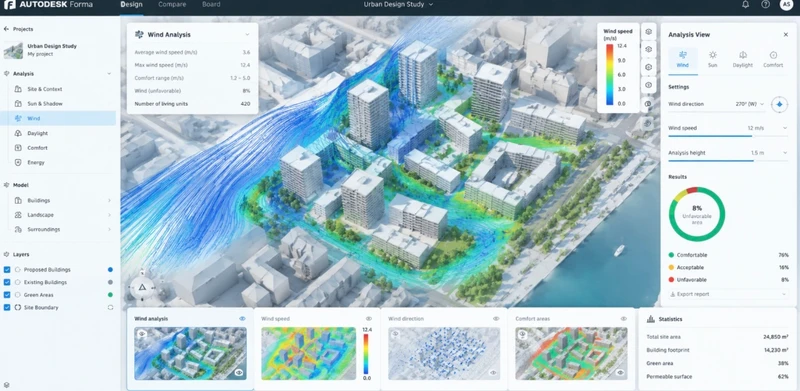The image size is (800, 391).
Task: Click Export report
Action: 728,294
